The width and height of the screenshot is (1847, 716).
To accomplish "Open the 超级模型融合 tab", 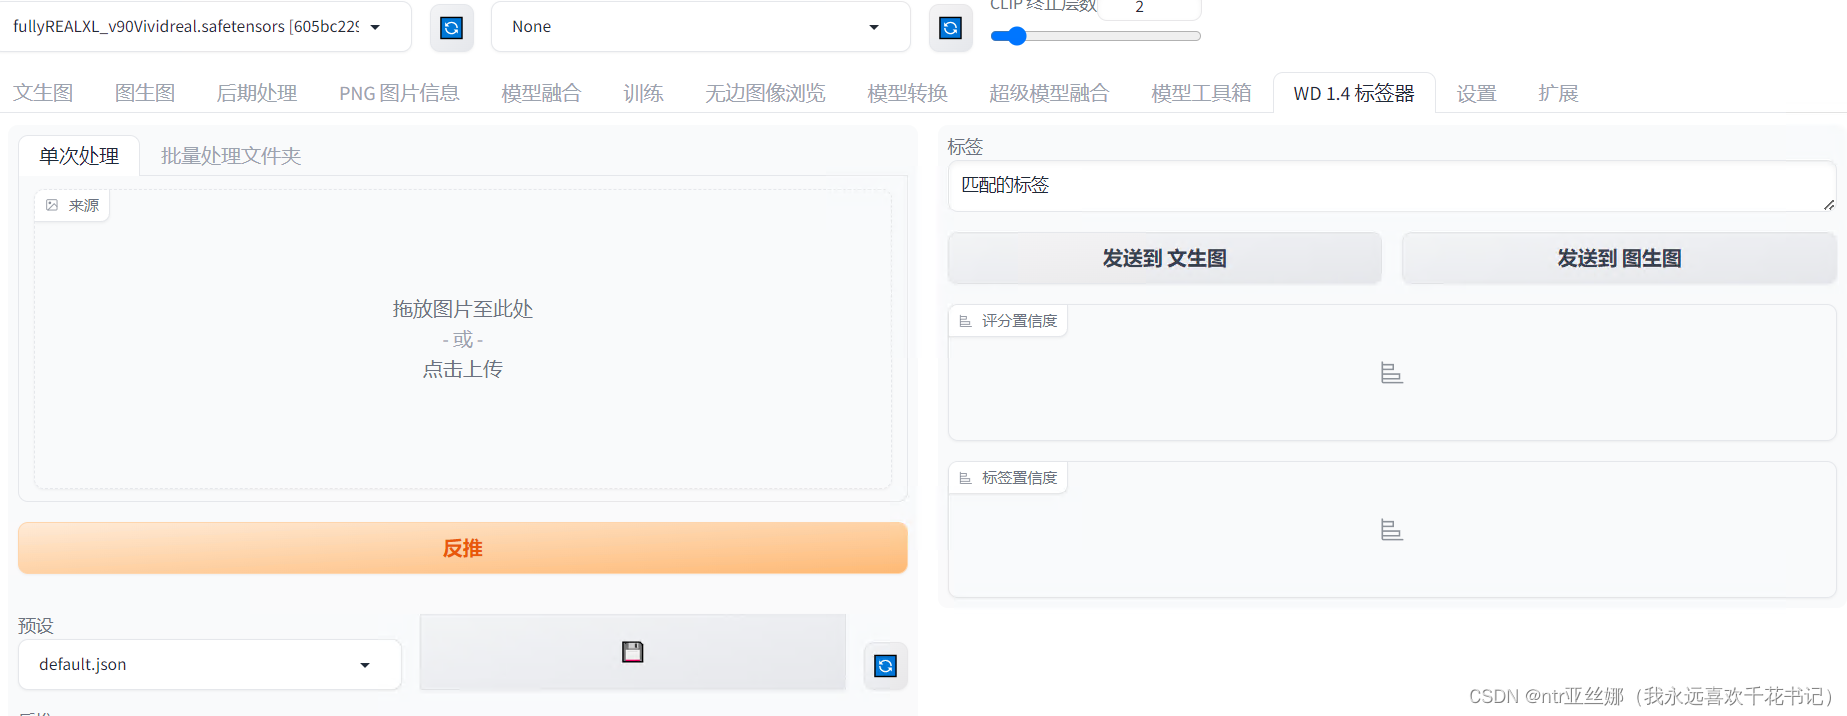I will 1049,93.
